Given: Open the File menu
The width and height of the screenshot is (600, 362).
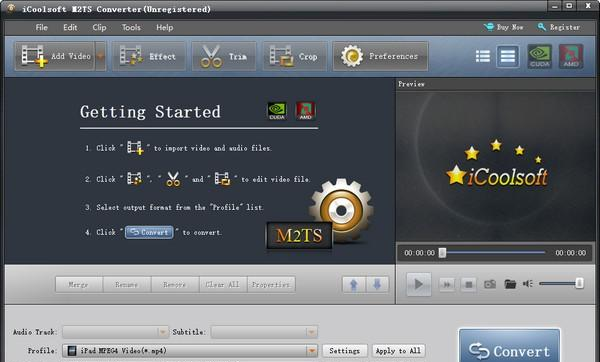Looking at the screenshot, I should [x=41, y=28].
